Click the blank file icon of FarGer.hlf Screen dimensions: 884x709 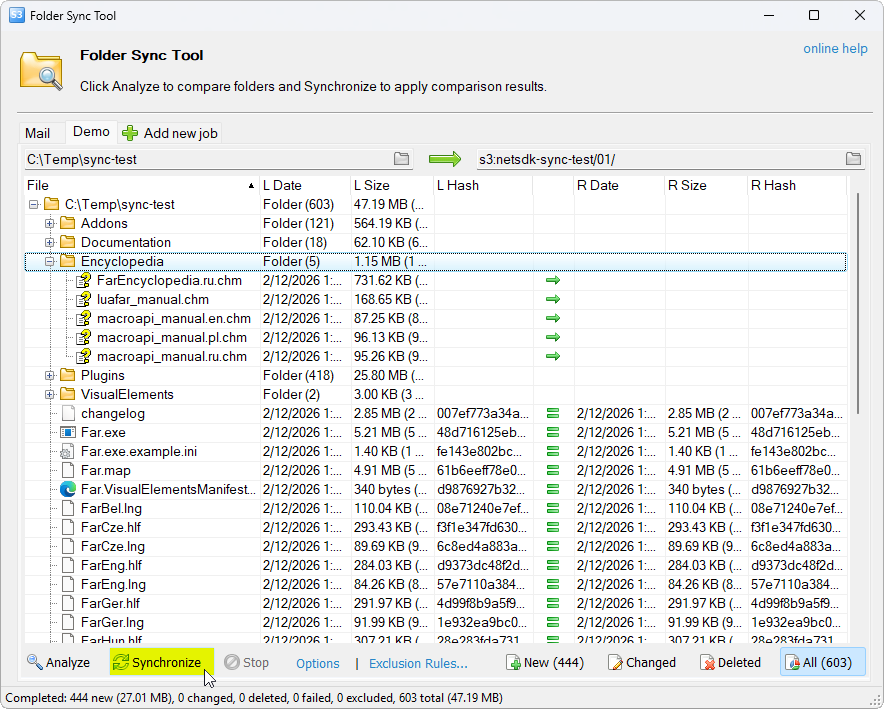click(x=68, y=604)
